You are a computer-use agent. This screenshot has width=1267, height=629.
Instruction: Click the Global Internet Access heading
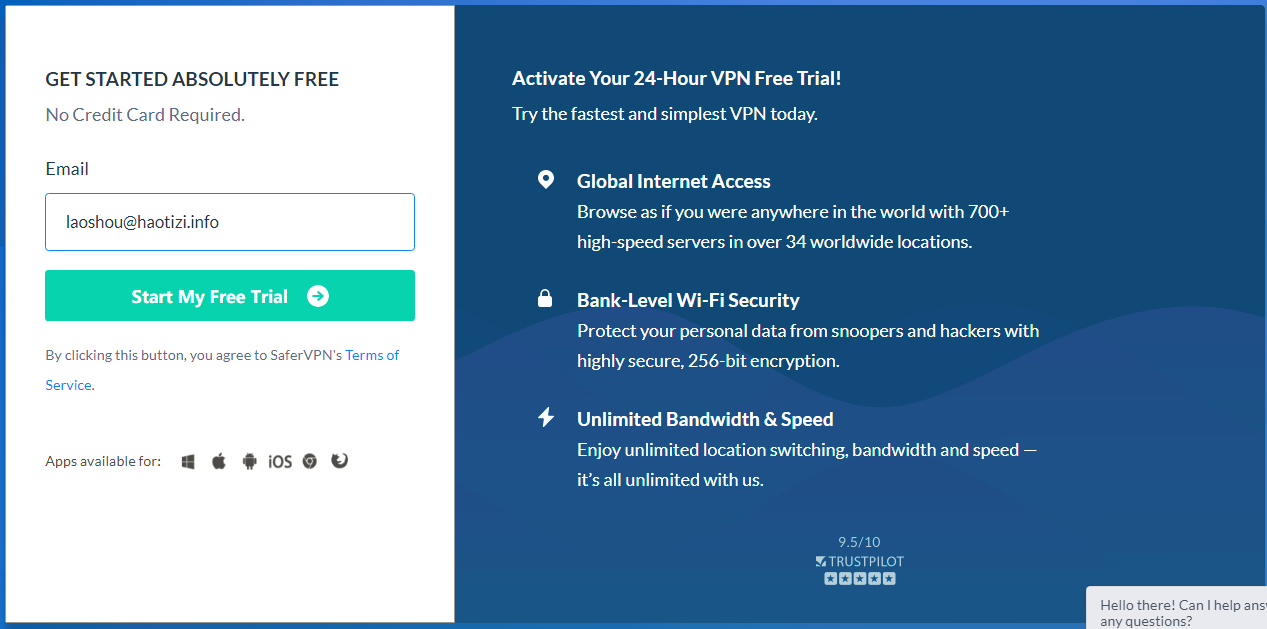point(674,181)
